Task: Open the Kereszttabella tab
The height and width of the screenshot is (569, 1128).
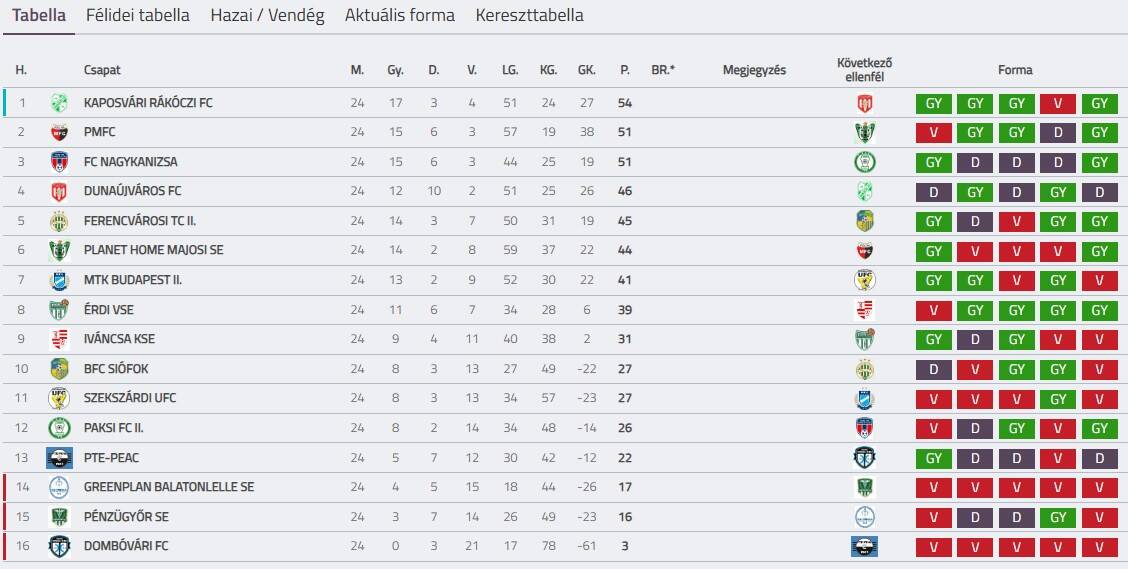Action: tap(529, 16)
